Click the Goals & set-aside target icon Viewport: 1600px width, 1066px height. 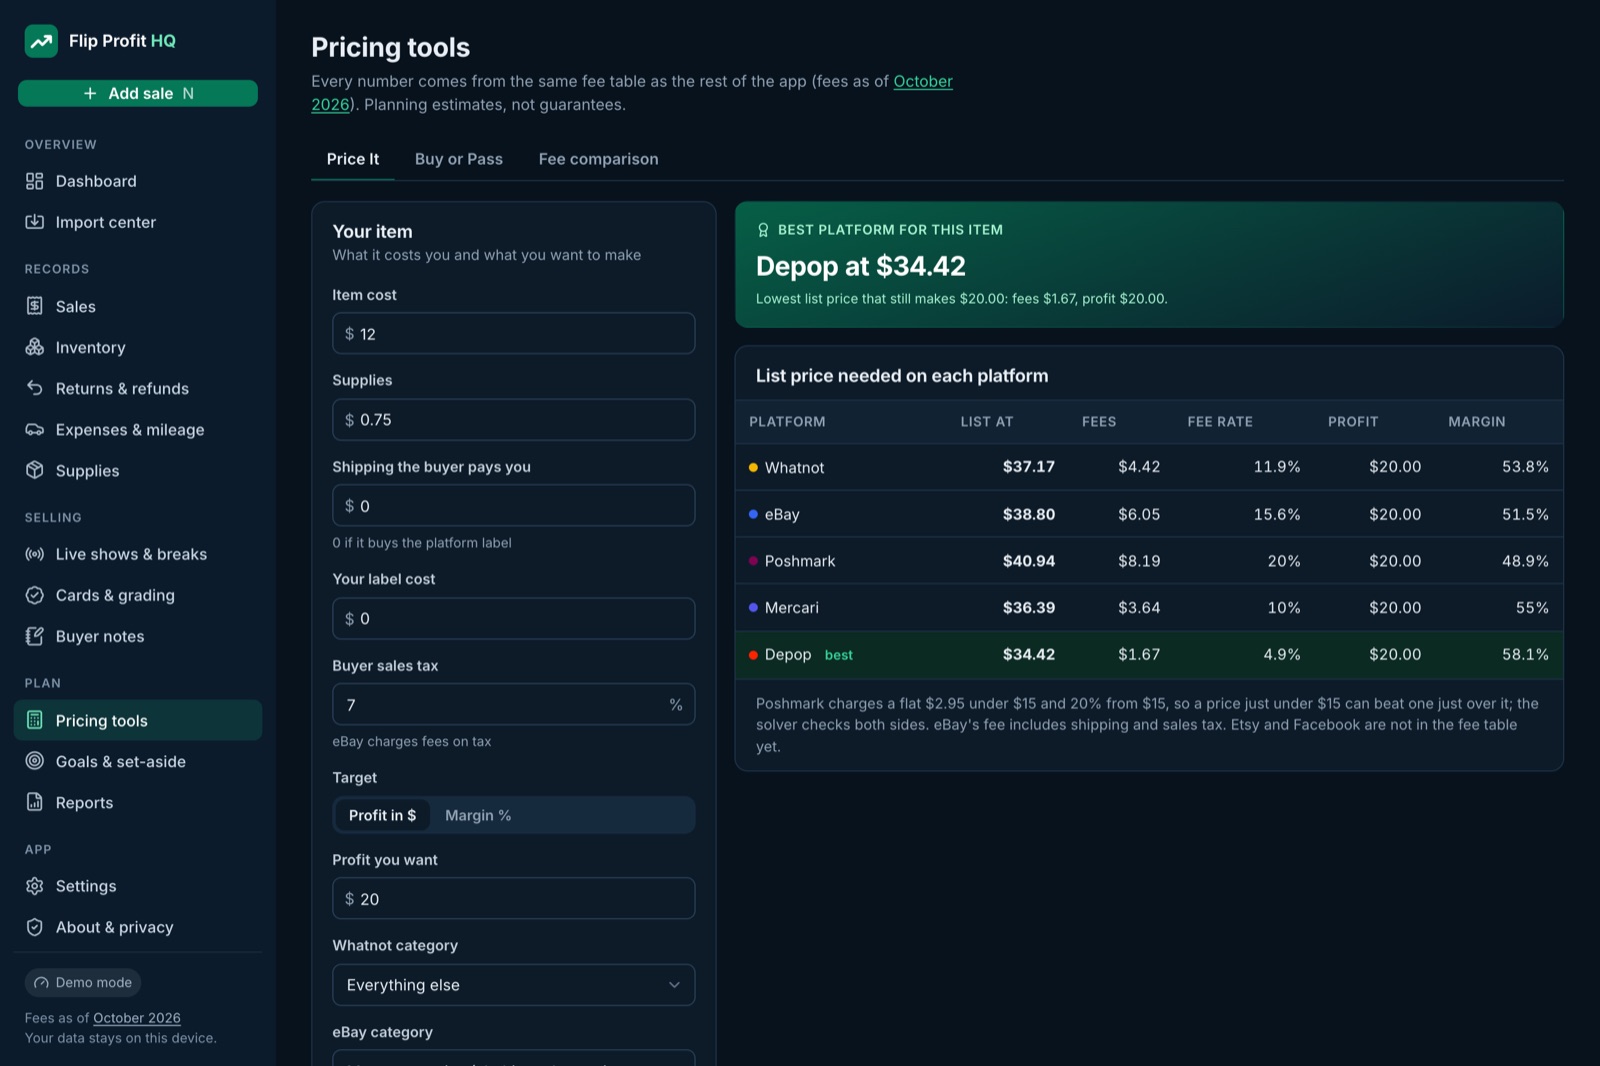35,761
